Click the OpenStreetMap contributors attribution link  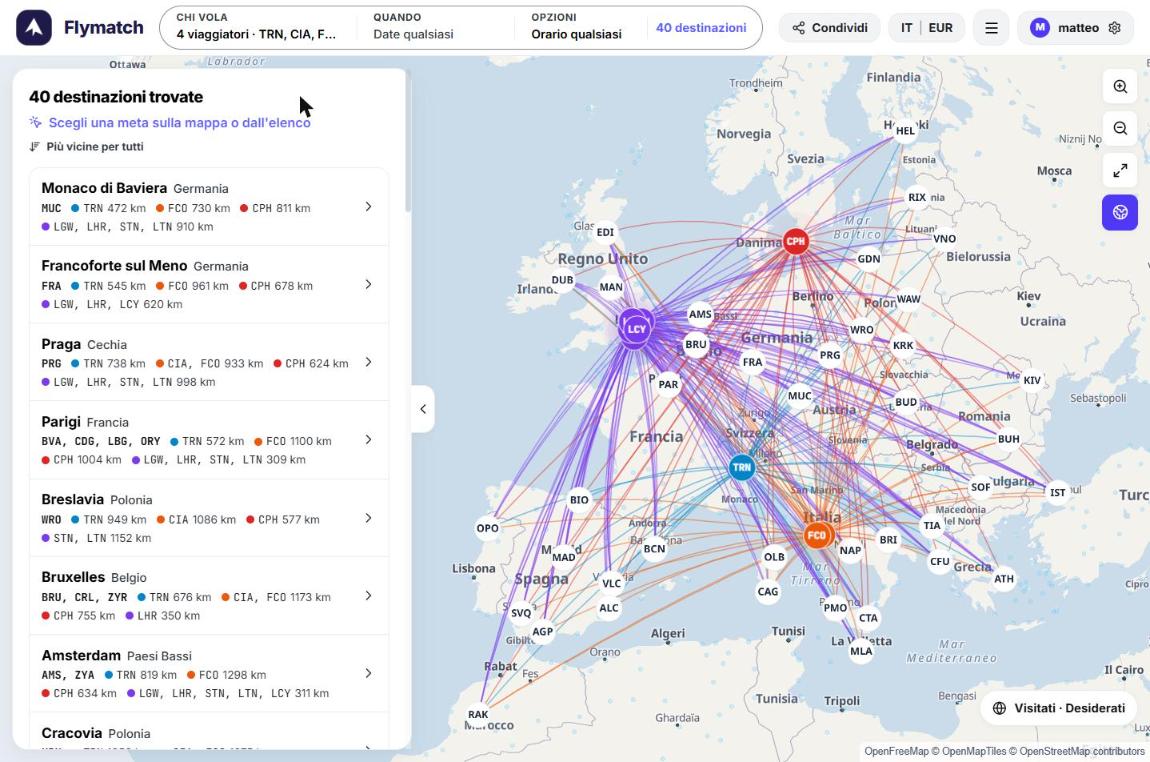(1083, 752)
